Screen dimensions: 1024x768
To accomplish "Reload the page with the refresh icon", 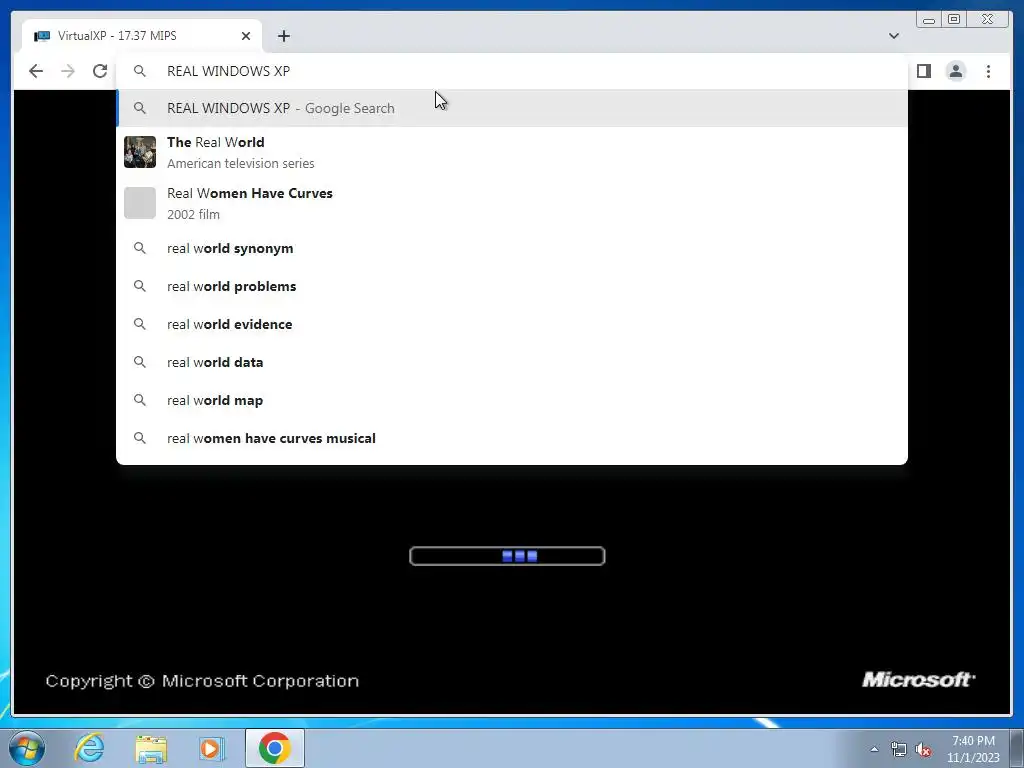I will 100,71.
